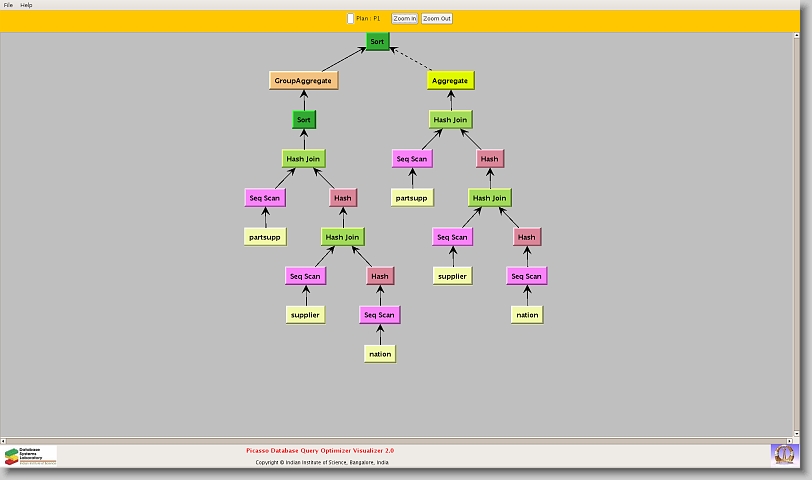Click the Seq Scan node above right supplier
This screenshot has width=812, height=480.
[452, 237]
